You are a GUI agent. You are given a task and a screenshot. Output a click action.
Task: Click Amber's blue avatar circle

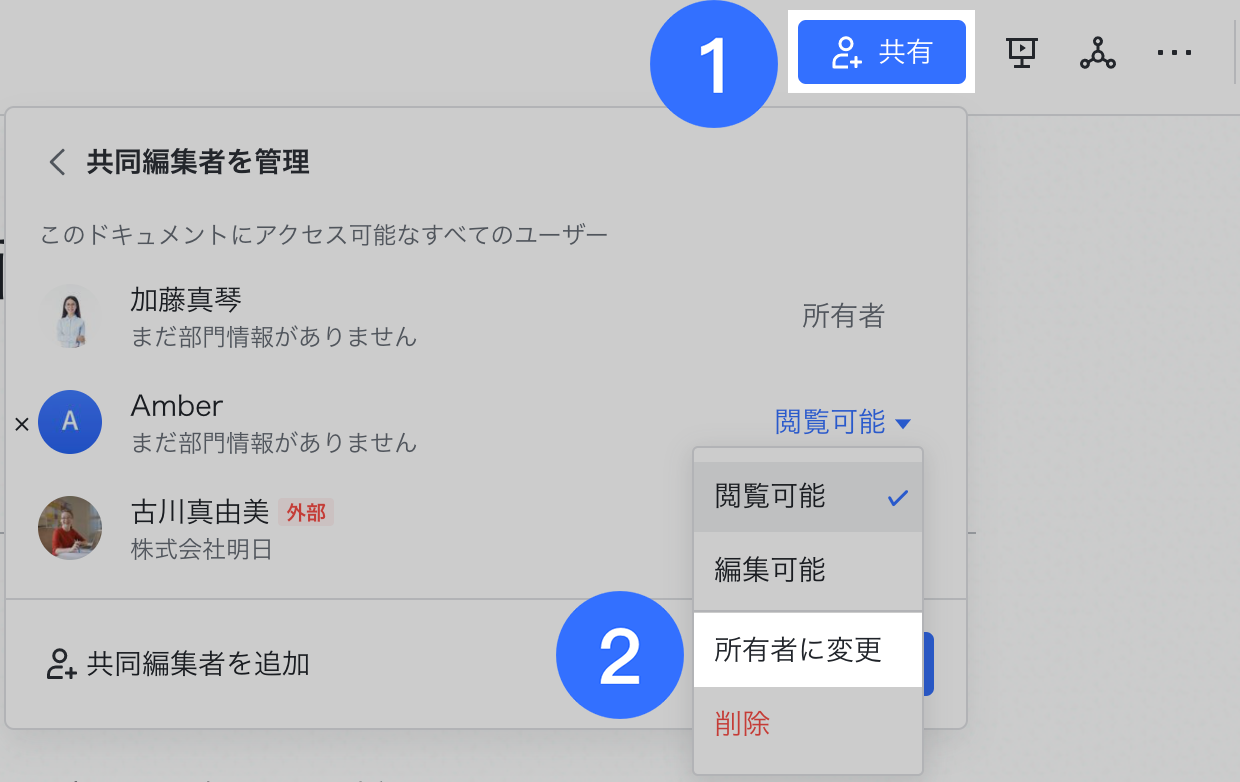70,422
